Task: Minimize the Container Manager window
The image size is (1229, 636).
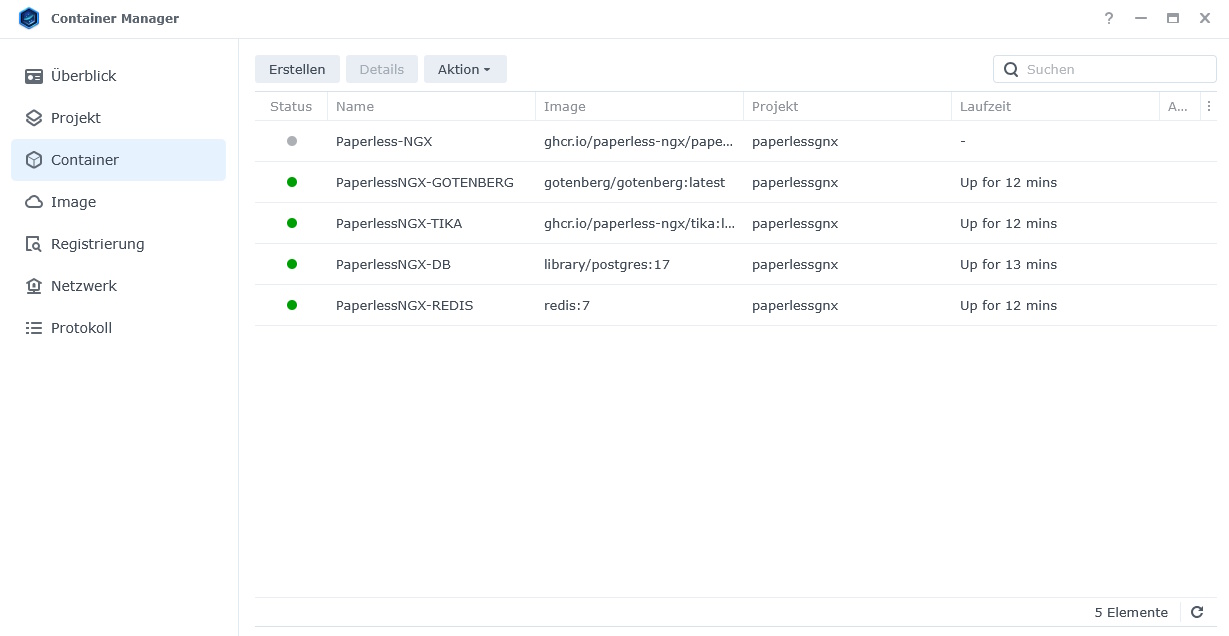Action: coord(1140,18)
